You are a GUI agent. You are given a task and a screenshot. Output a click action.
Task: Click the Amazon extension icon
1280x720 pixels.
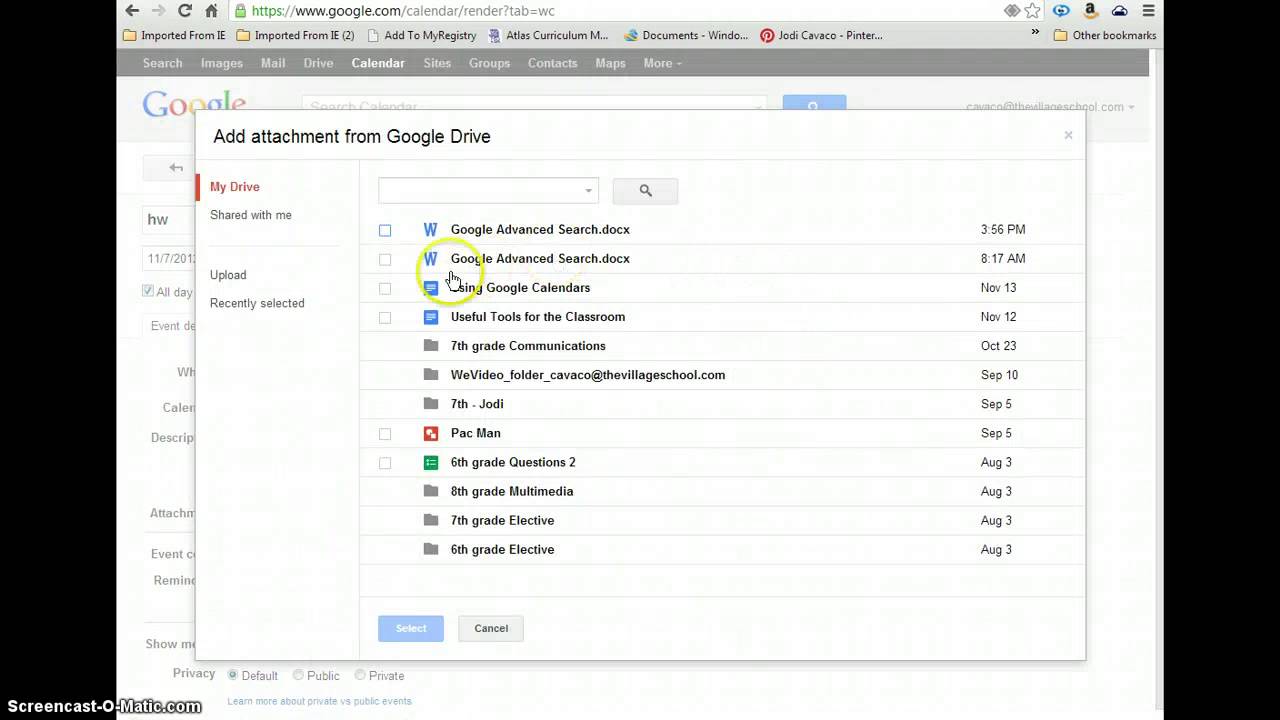pyautogui.click(x=1091, y=11)
